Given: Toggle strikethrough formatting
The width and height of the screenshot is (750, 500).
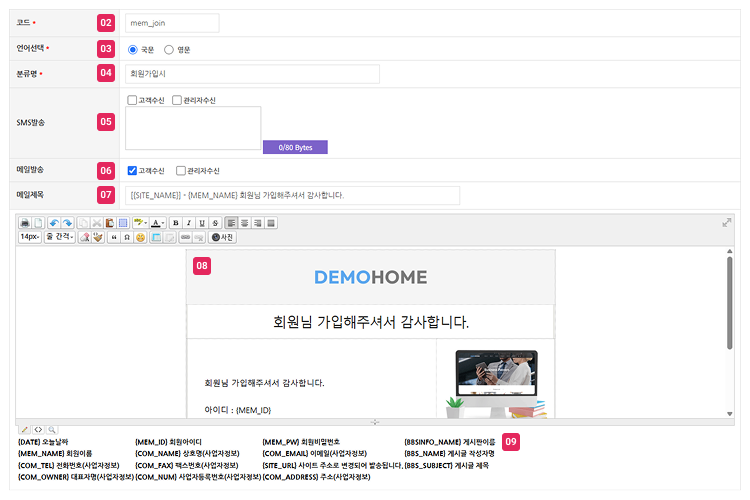Looking at the screenshot, I should (x=215, y=223).
